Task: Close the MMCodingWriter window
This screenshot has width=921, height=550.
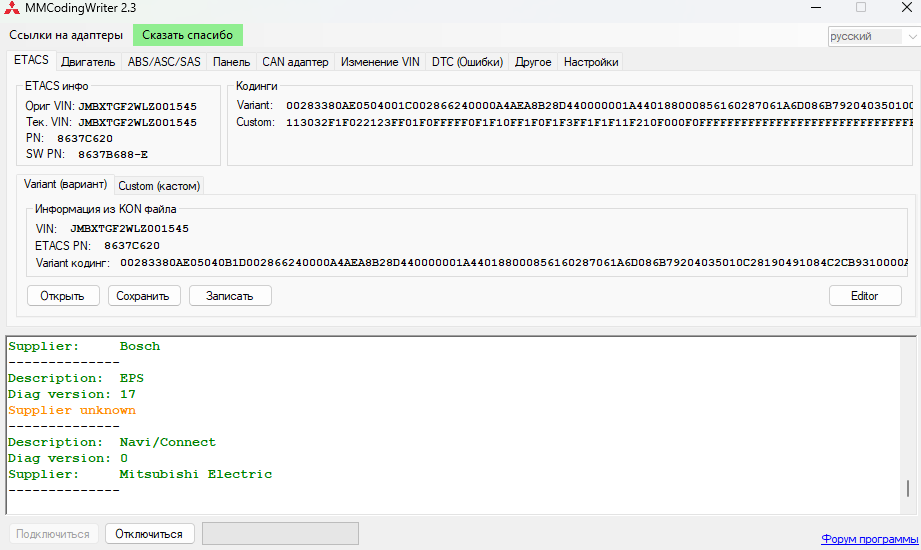Action: coord(906,8)
